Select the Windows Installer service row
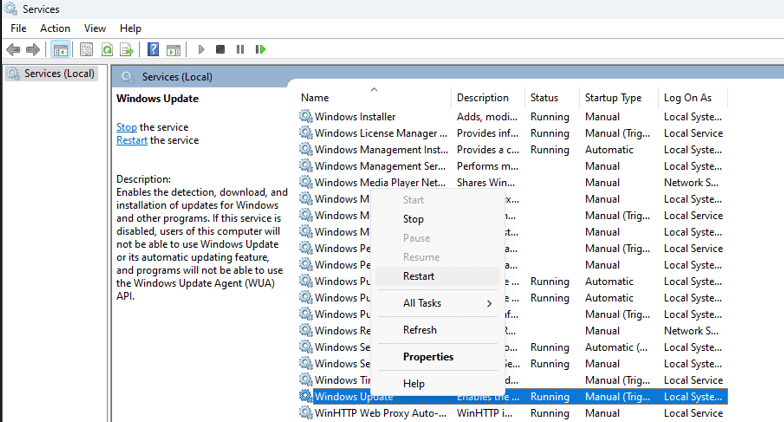Image resolution: width=784 pixels, height=422 pixels. point(512,116)
